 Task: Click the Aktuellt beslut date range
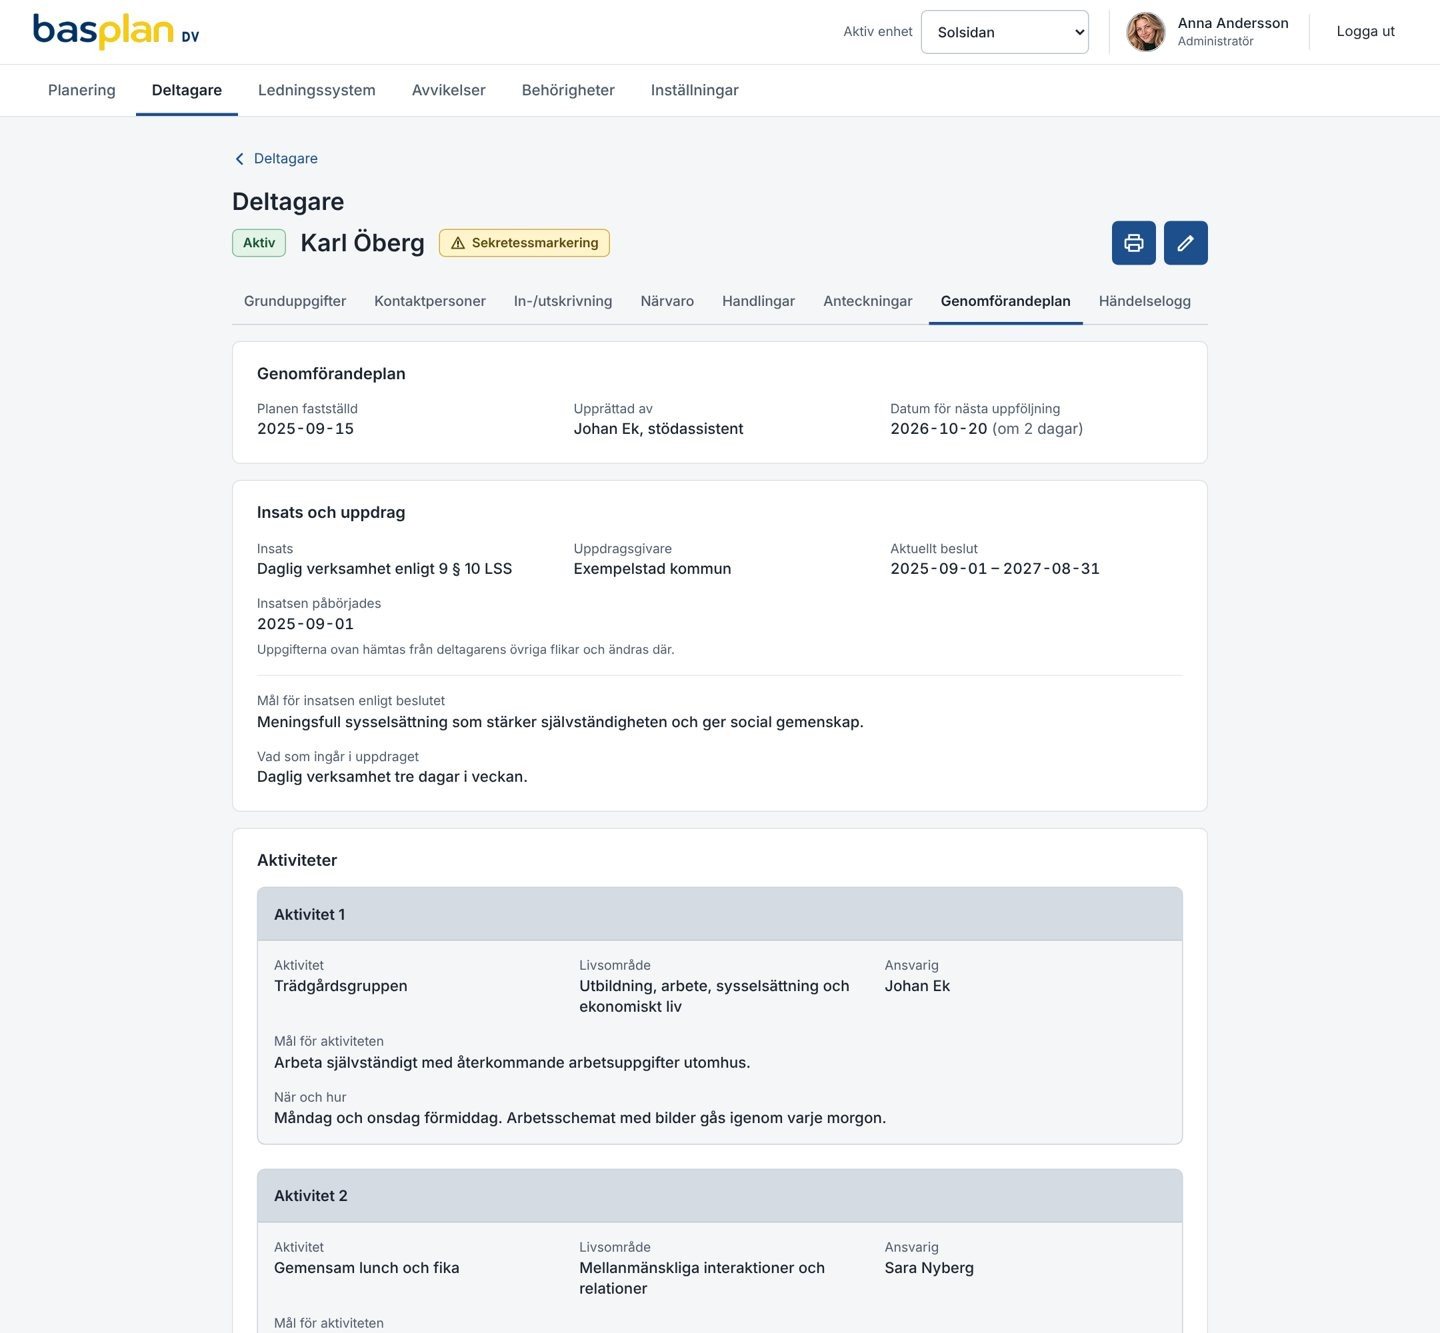995,569
